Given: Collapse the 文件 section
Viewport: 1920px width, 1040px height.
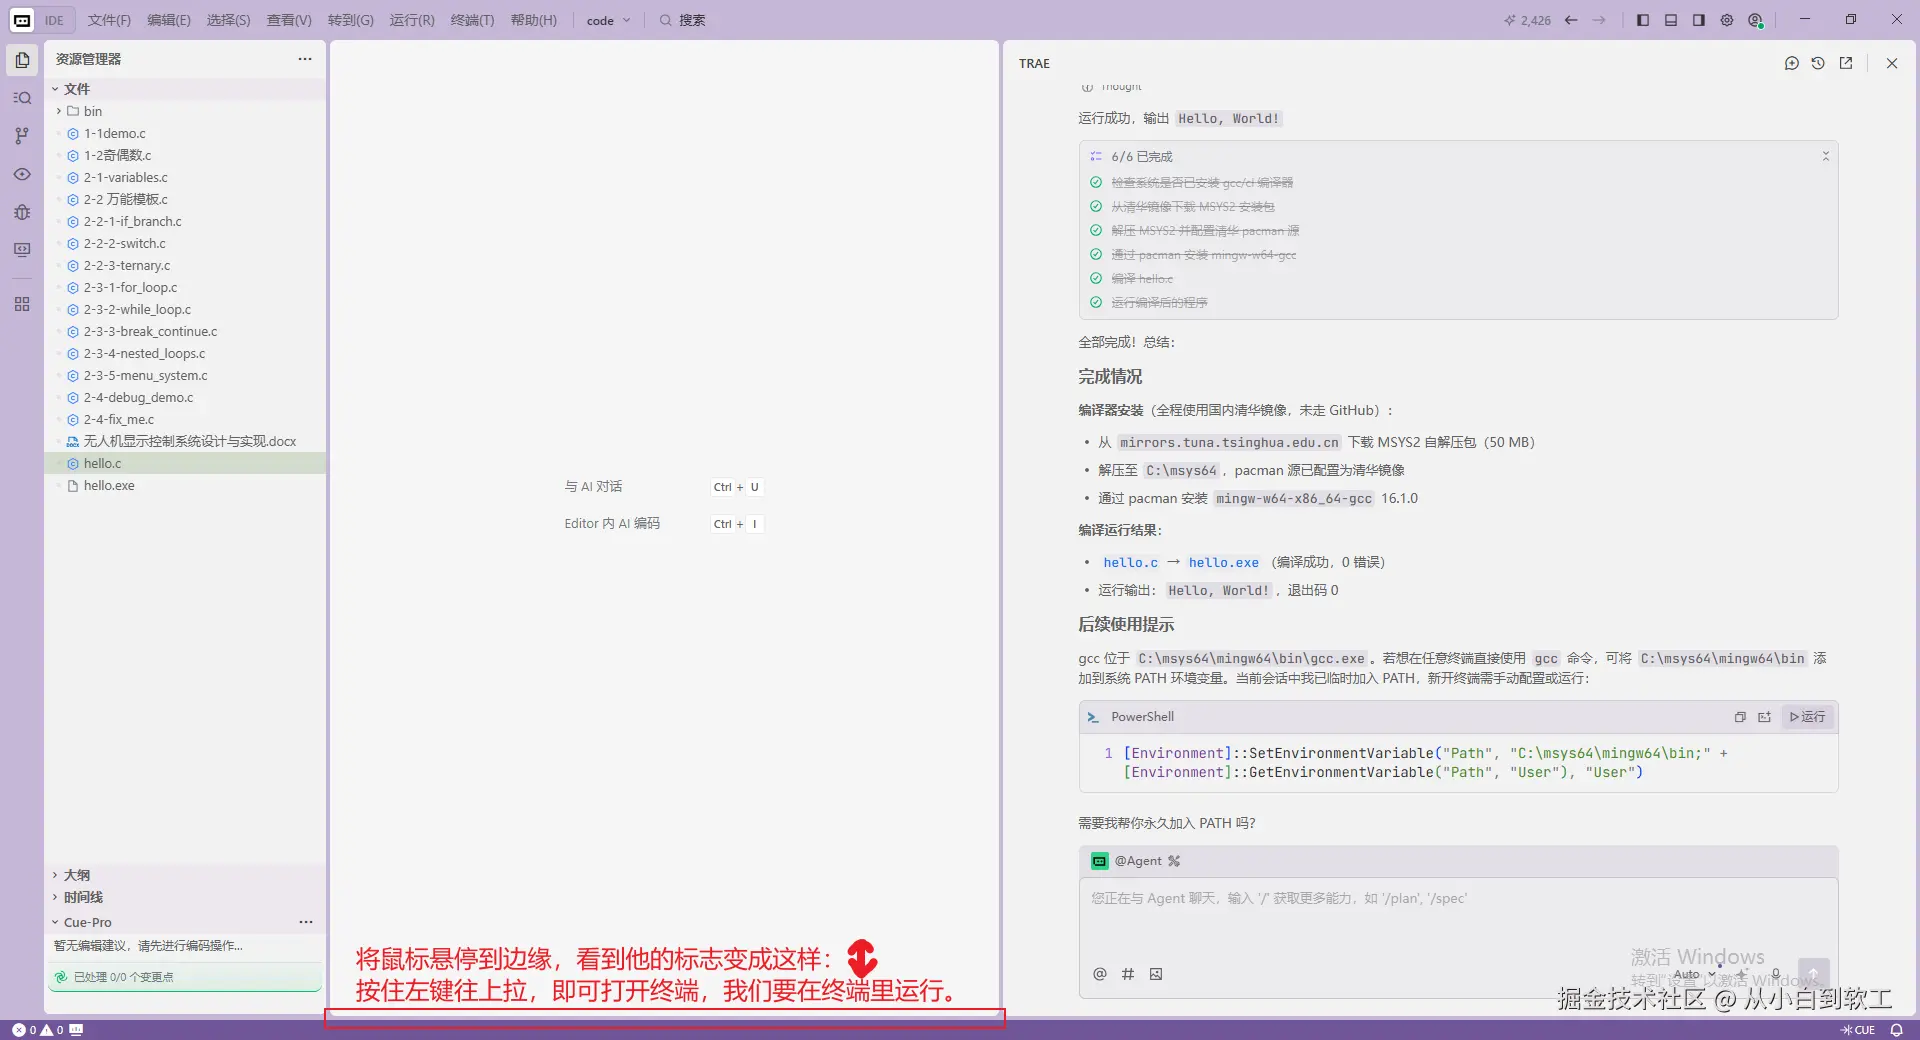Looking at the screenshot, I should [x=77, y=89].
